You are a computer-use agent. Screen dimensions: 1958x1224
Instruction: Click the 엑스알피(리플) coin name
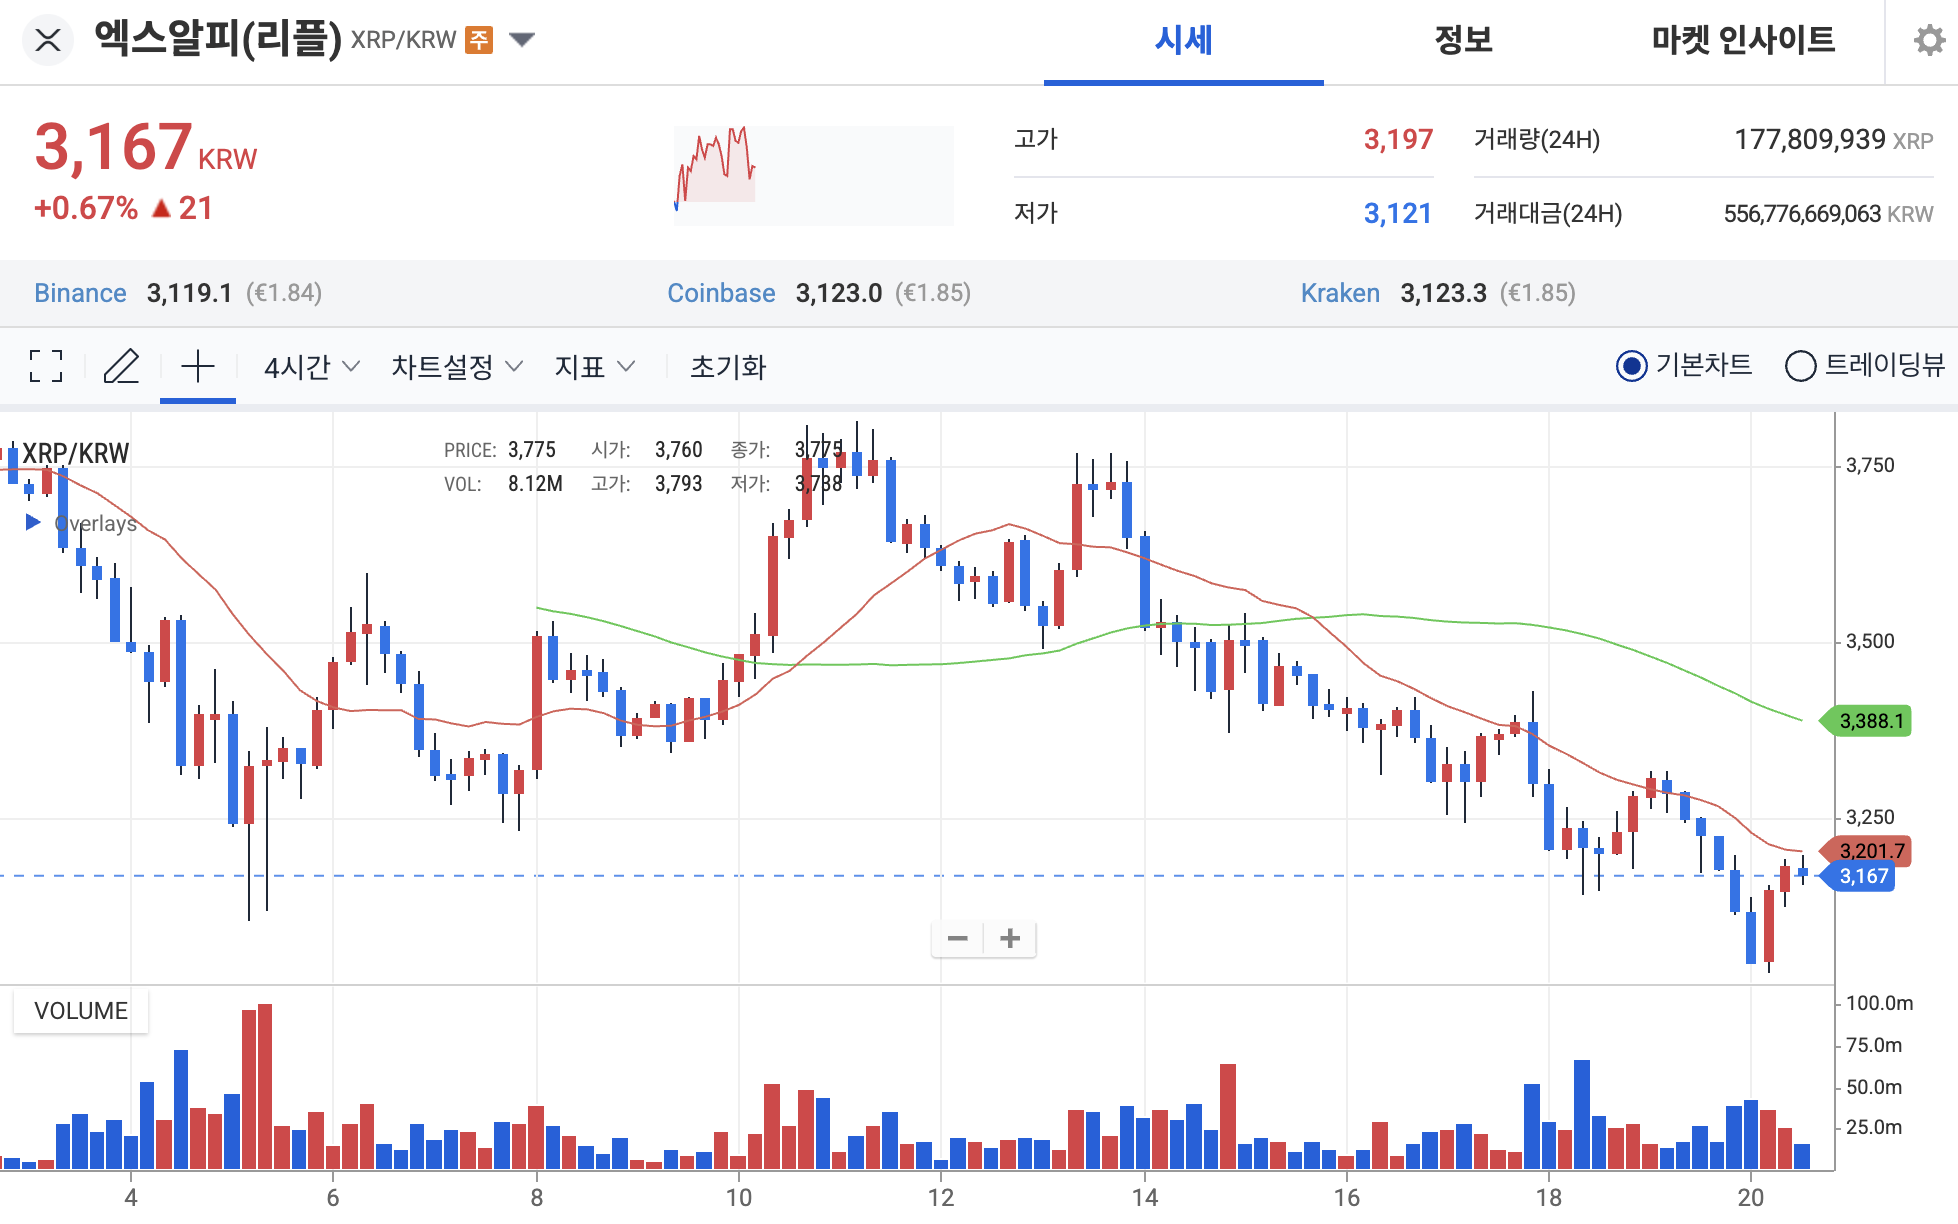(218, 39)
